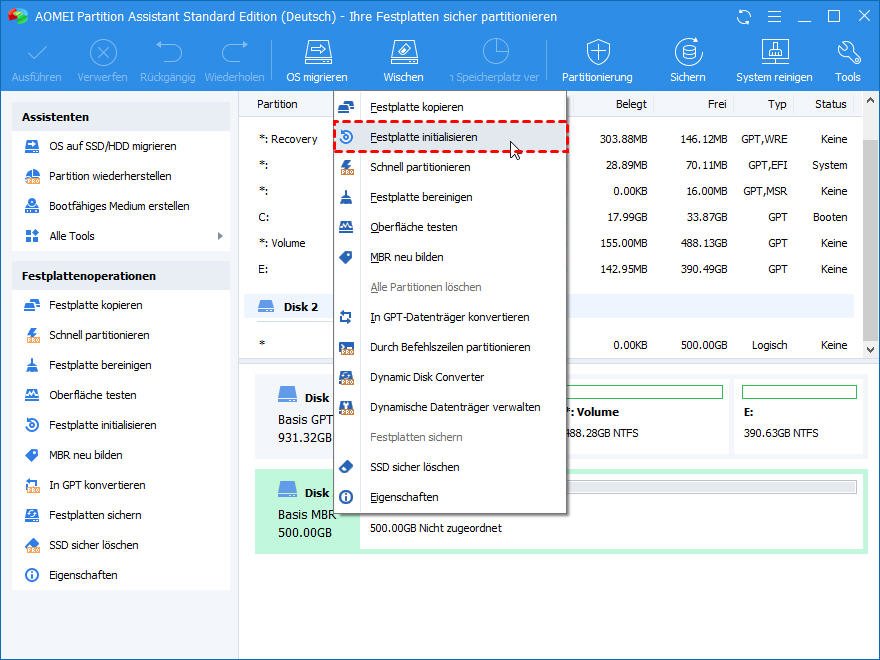Open the Wischen tool in toolbar
The image size is (880, 660).
[x=403, y=61]
